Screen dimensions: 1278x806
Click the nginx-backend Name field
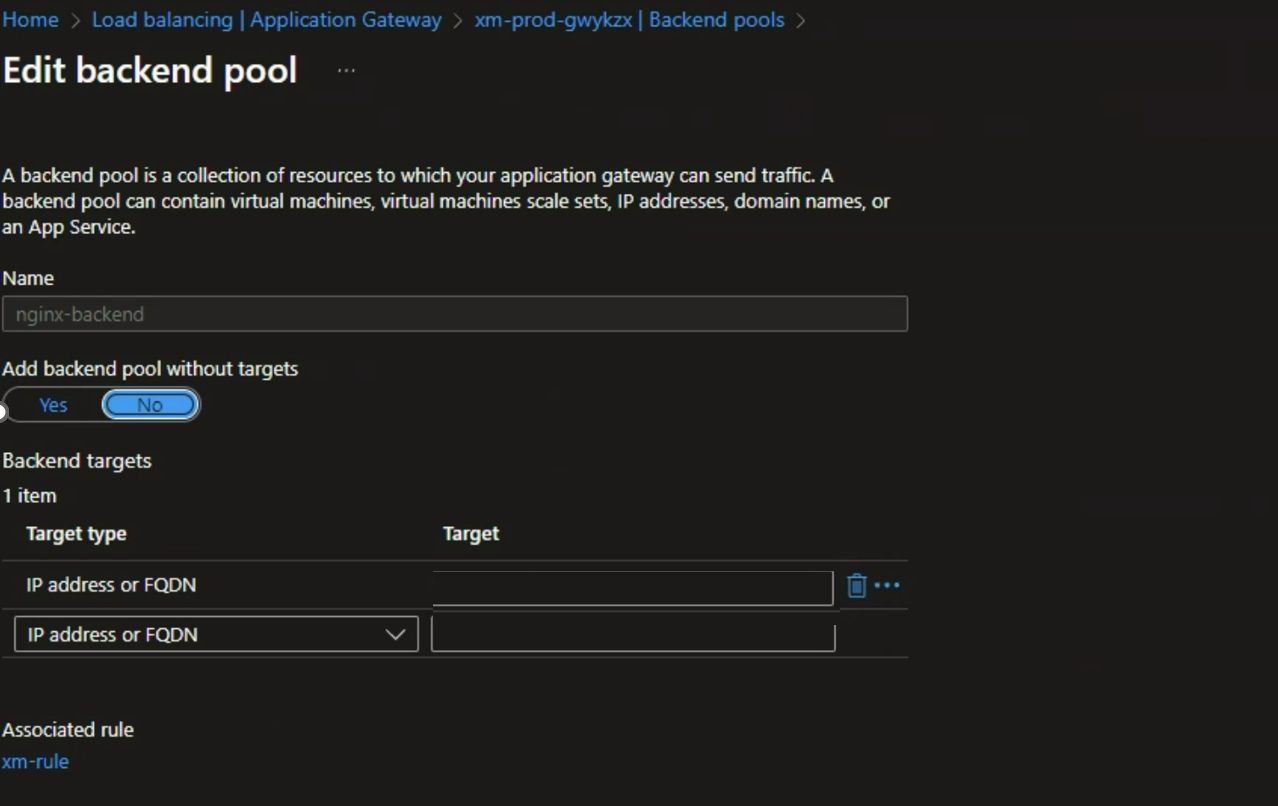(x=455, y=314)
